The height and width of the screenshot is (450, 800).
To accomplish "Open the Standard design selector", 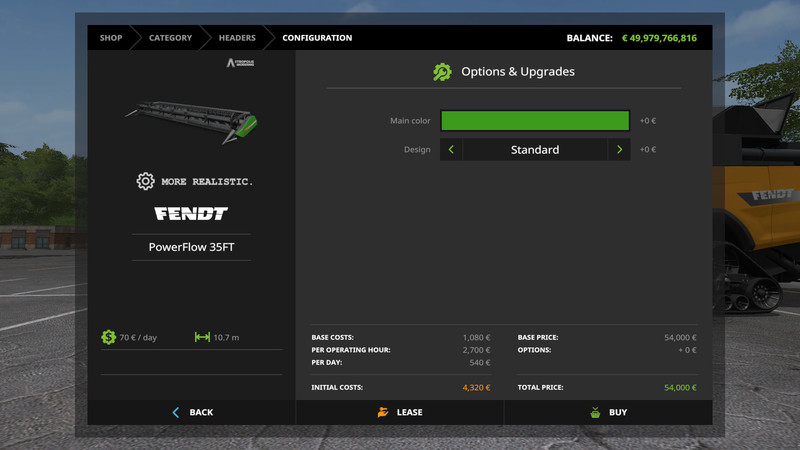I will point(535,150).
